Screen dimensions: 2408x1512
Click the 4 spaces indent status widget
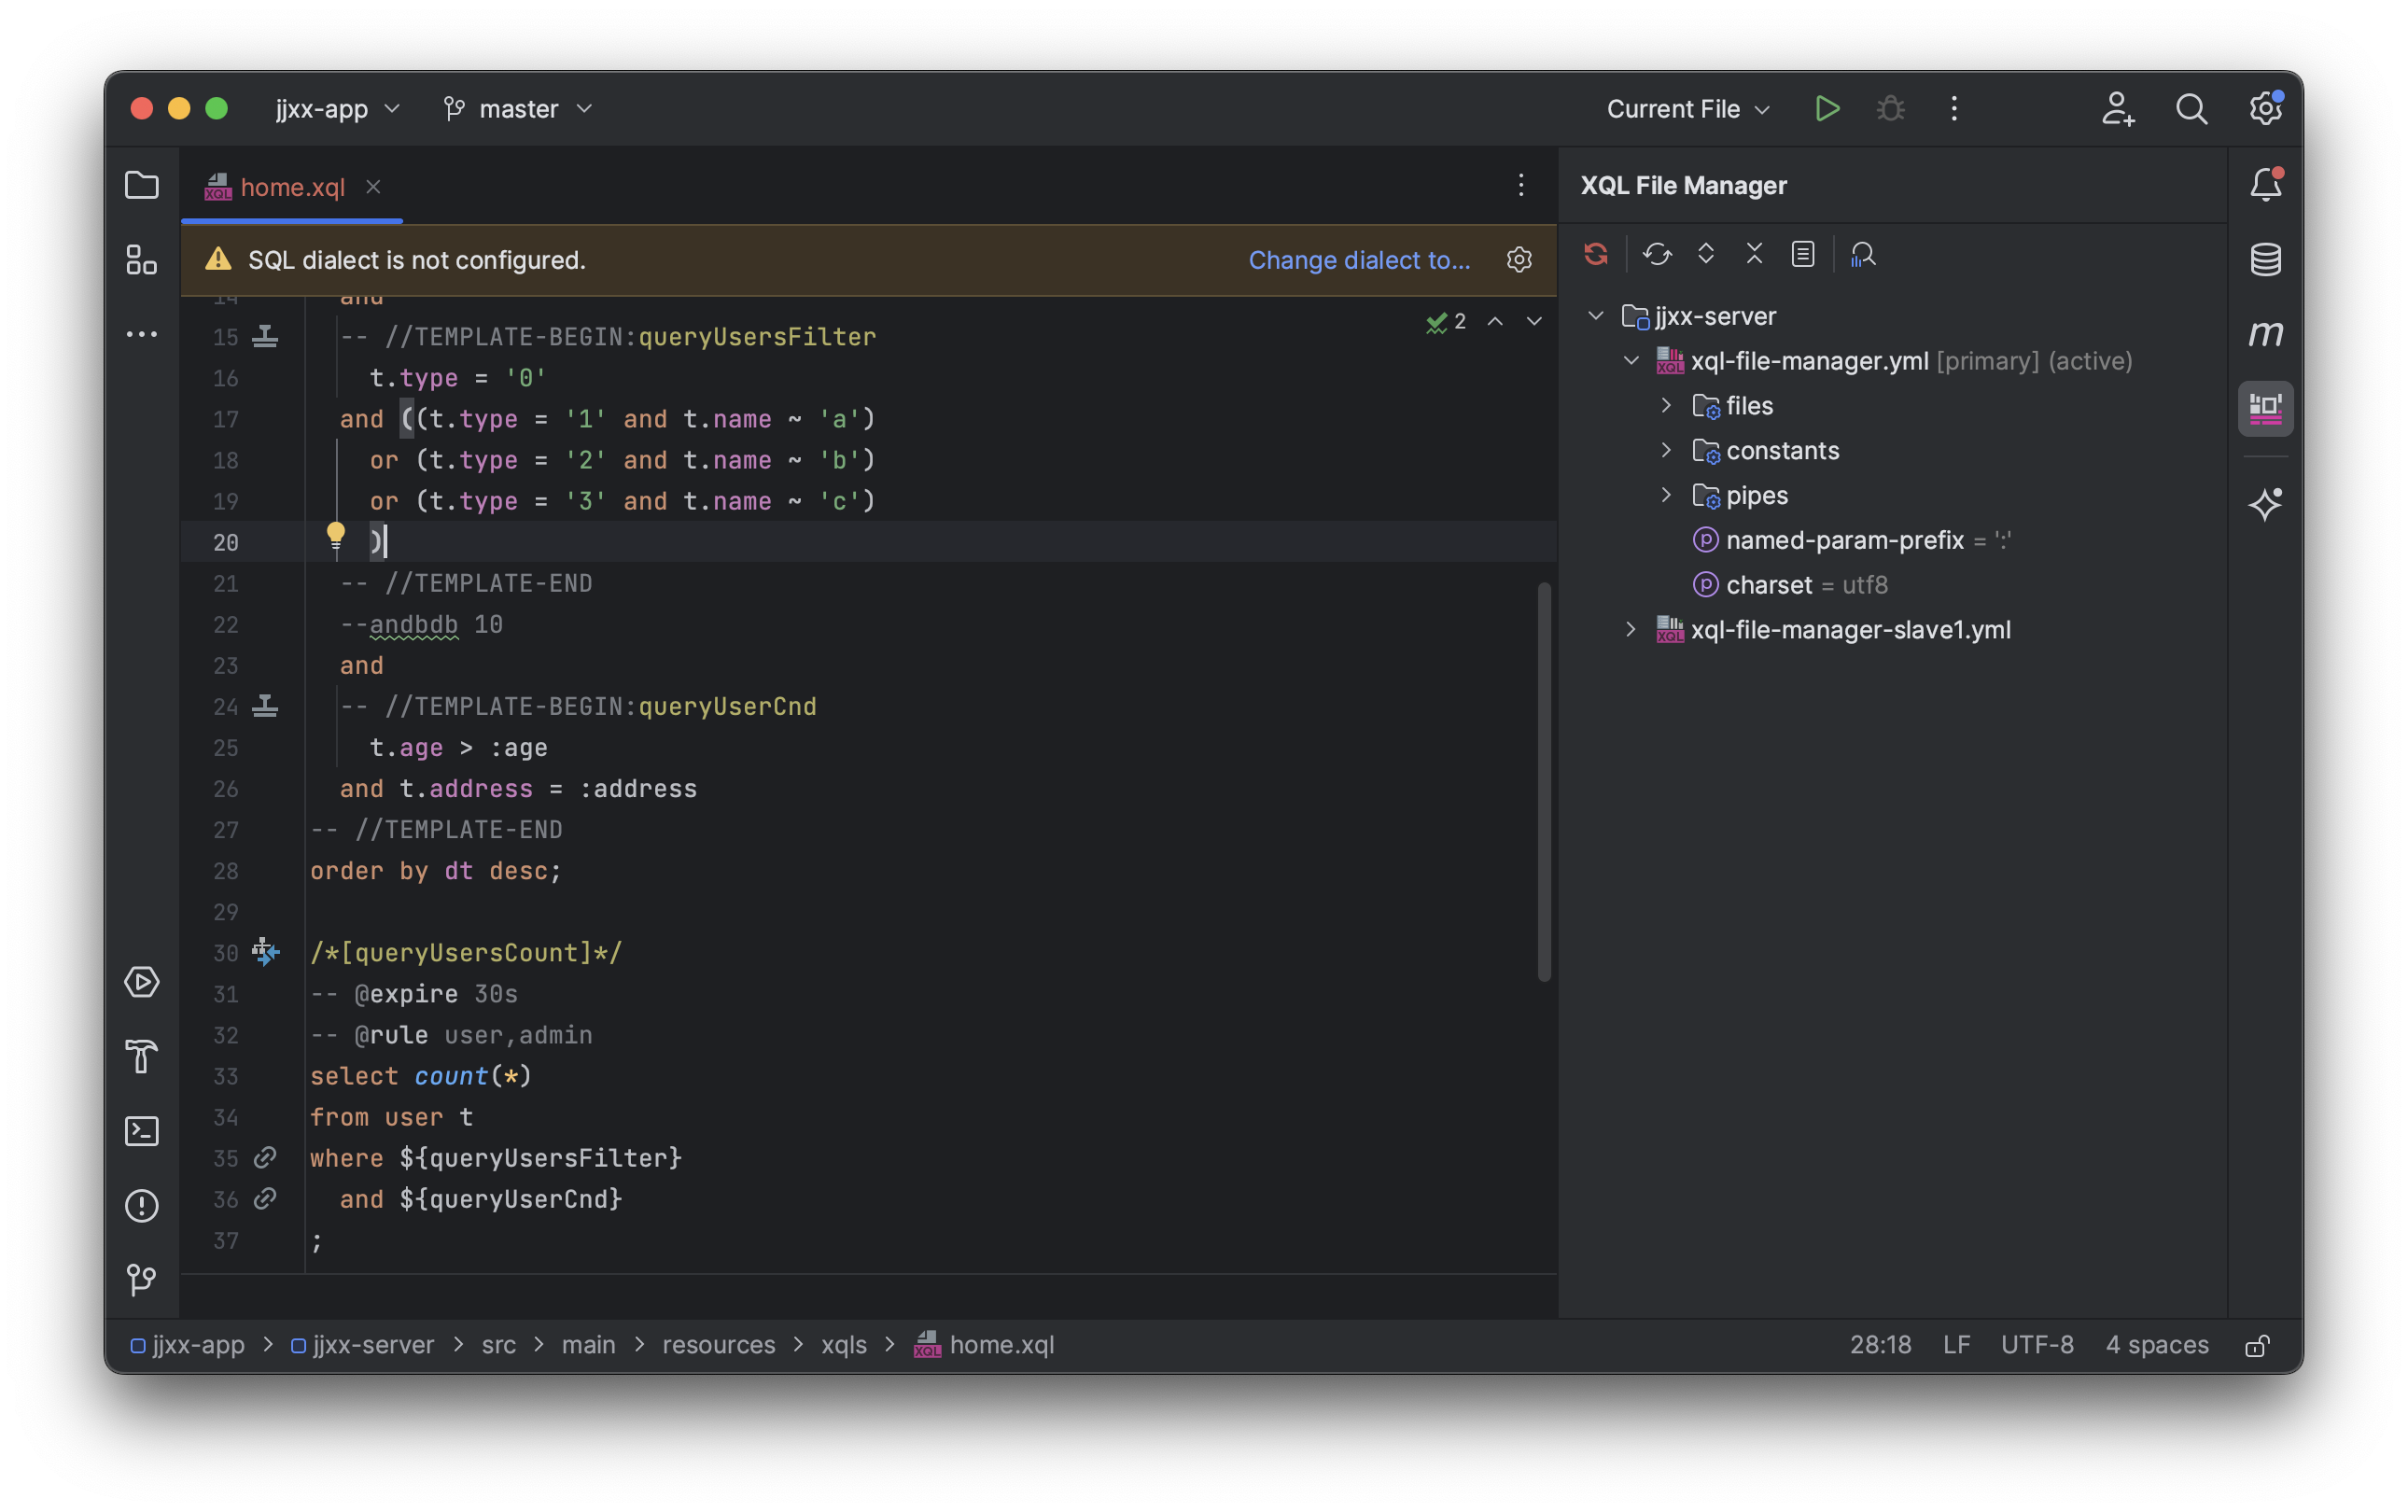coord(2157,1346)
